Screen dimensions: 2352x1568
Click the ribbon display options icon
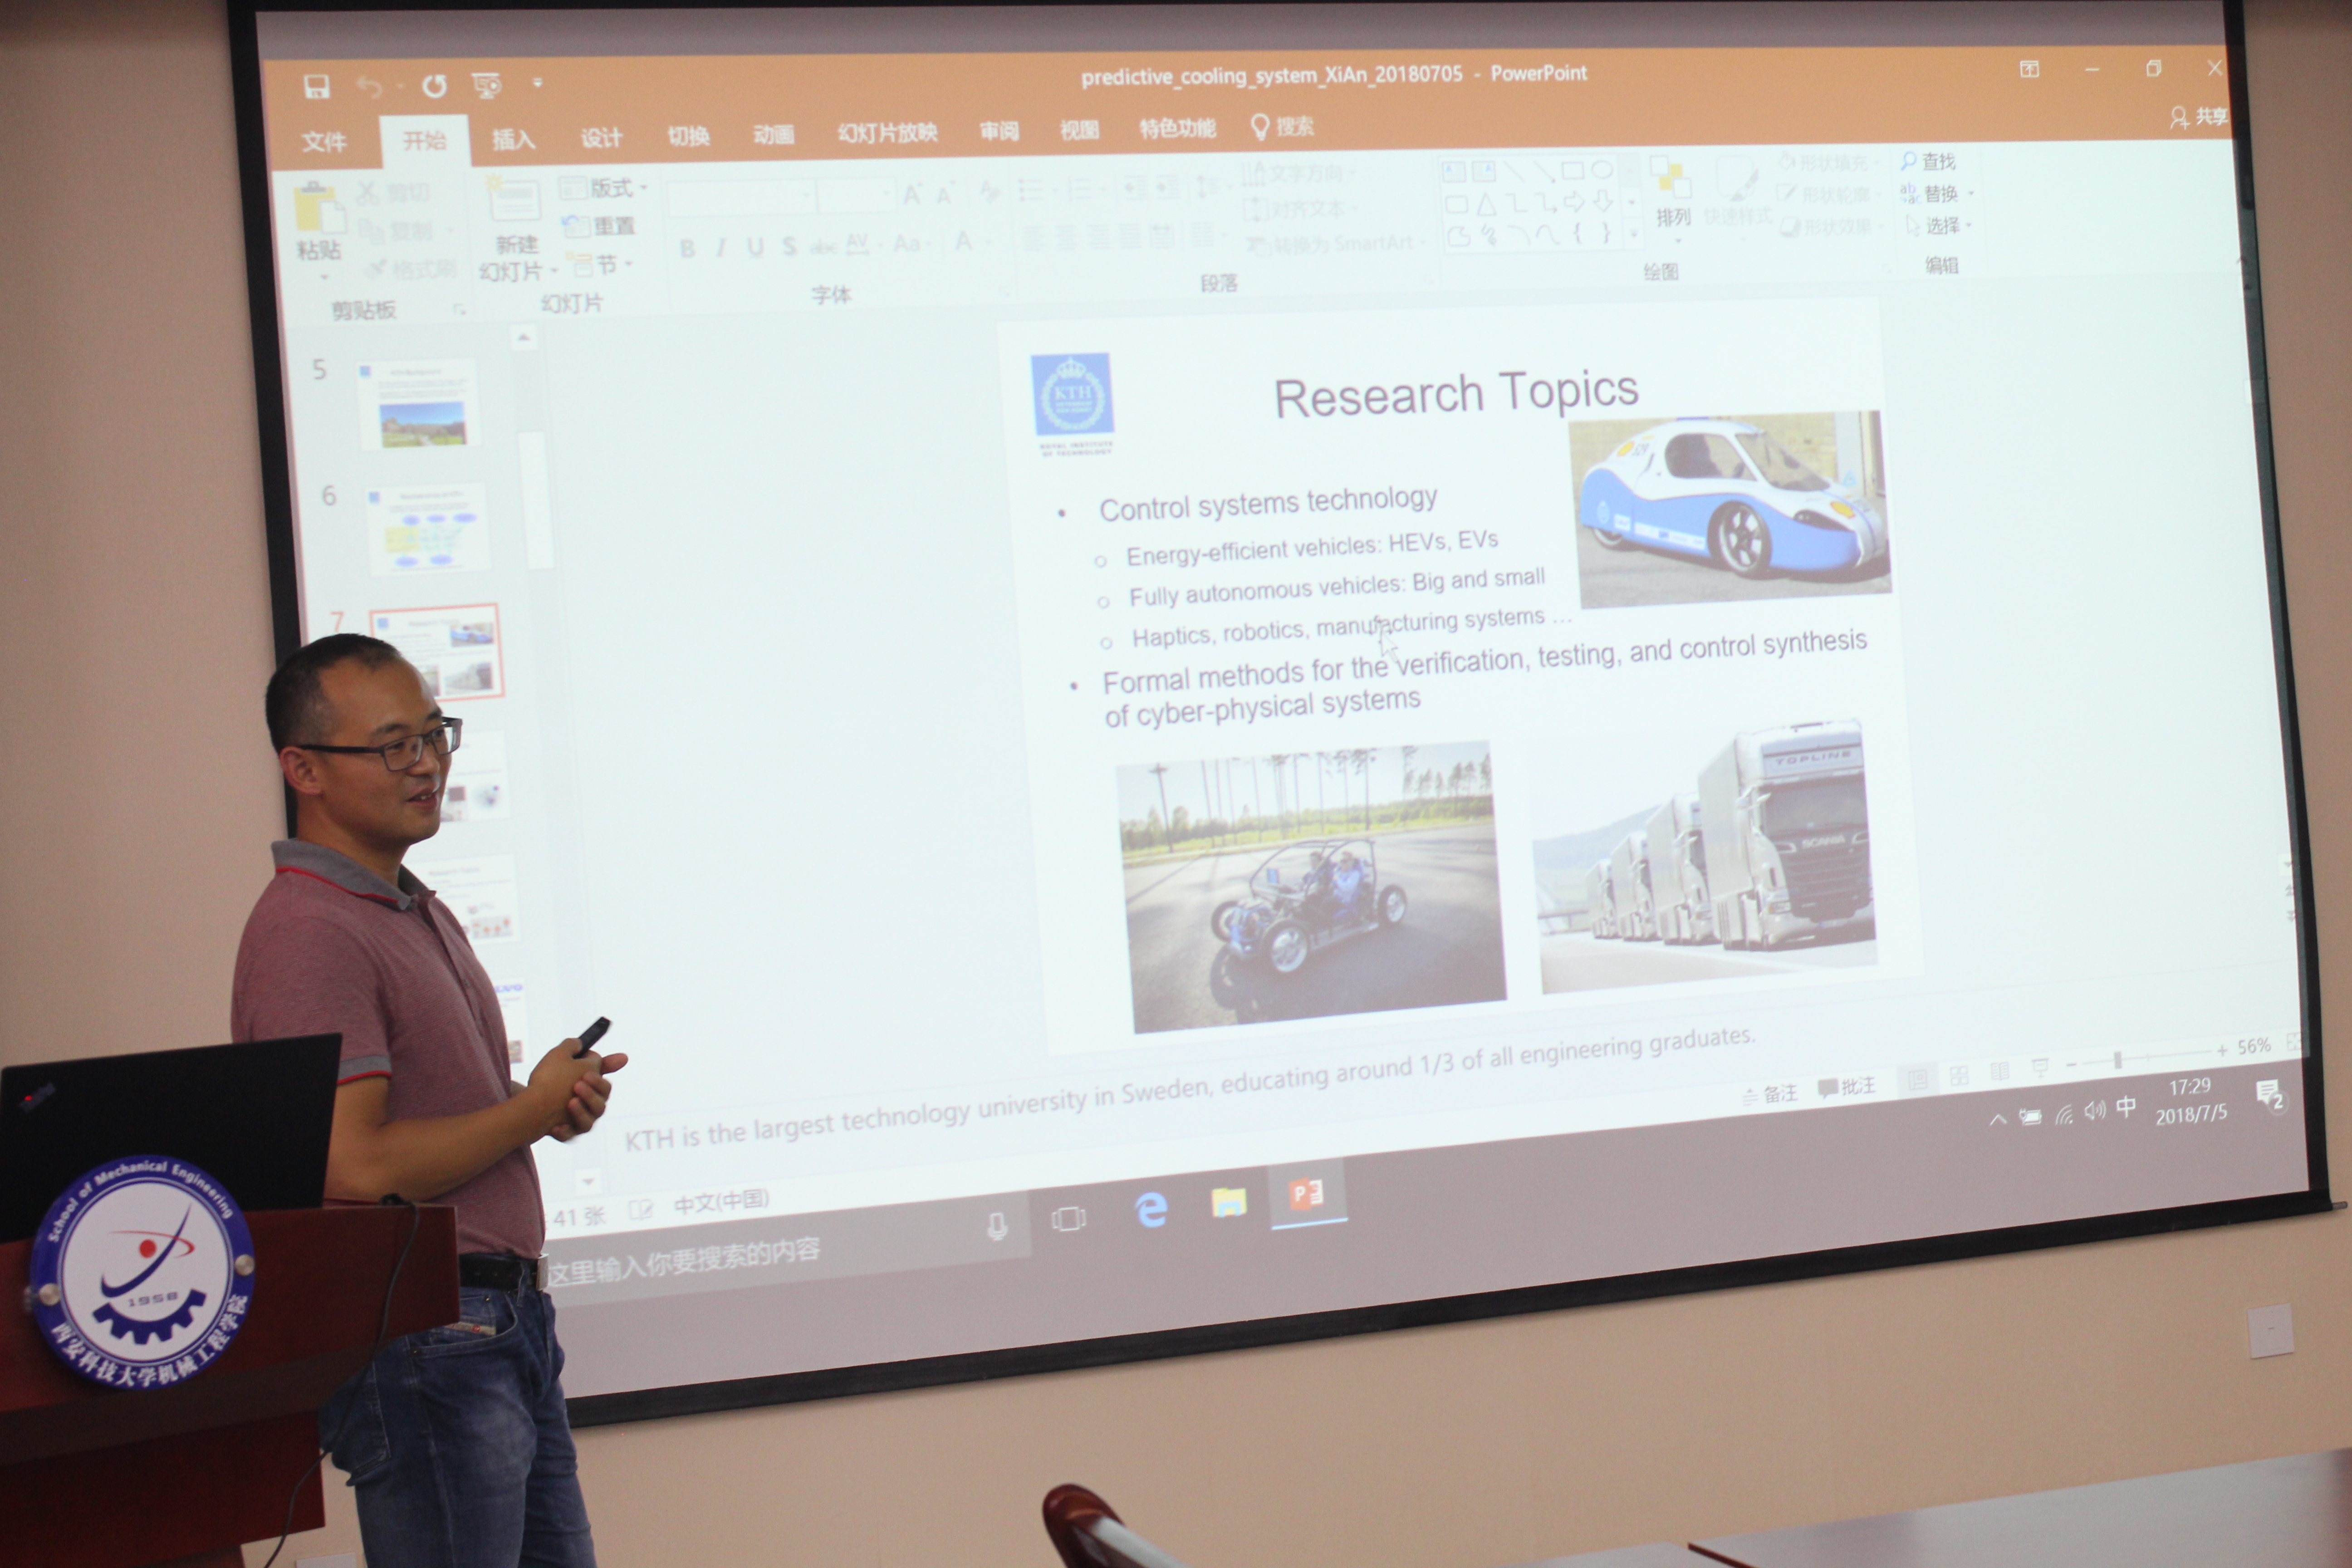click(x=2029, y=69)
